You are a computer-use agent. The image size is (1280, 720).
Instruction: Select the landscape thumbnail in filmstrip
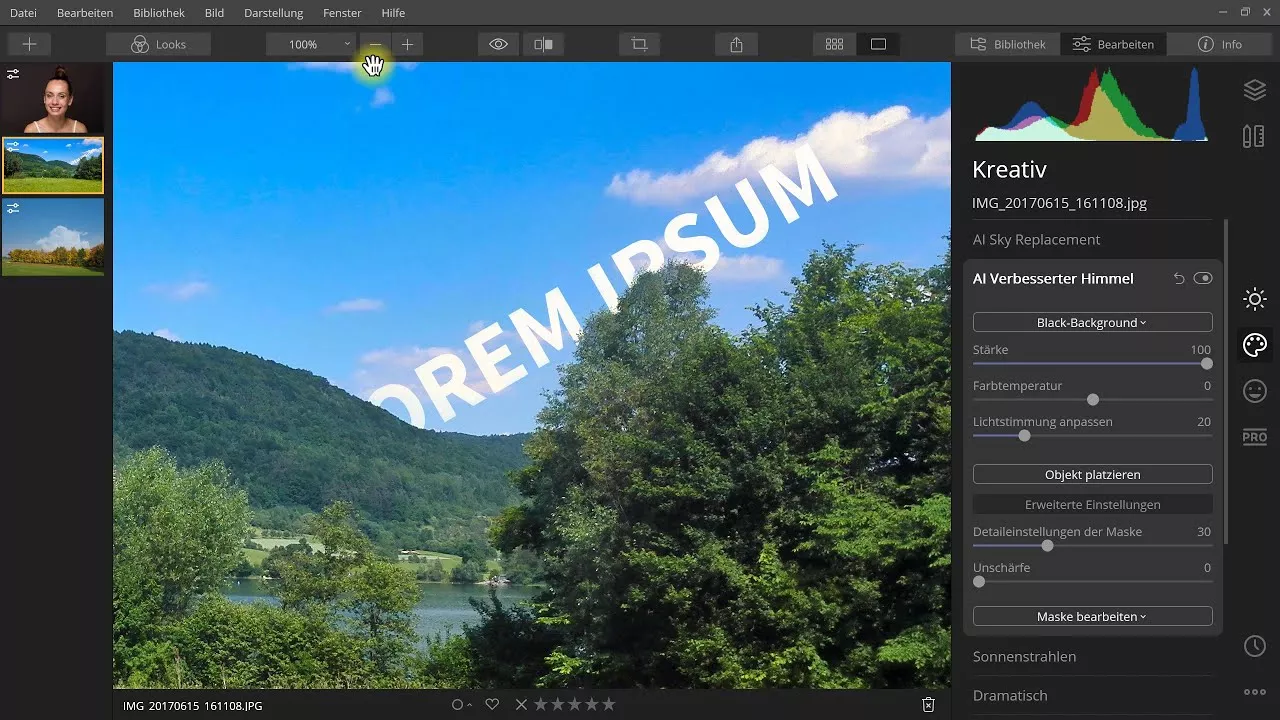[53, 165]
